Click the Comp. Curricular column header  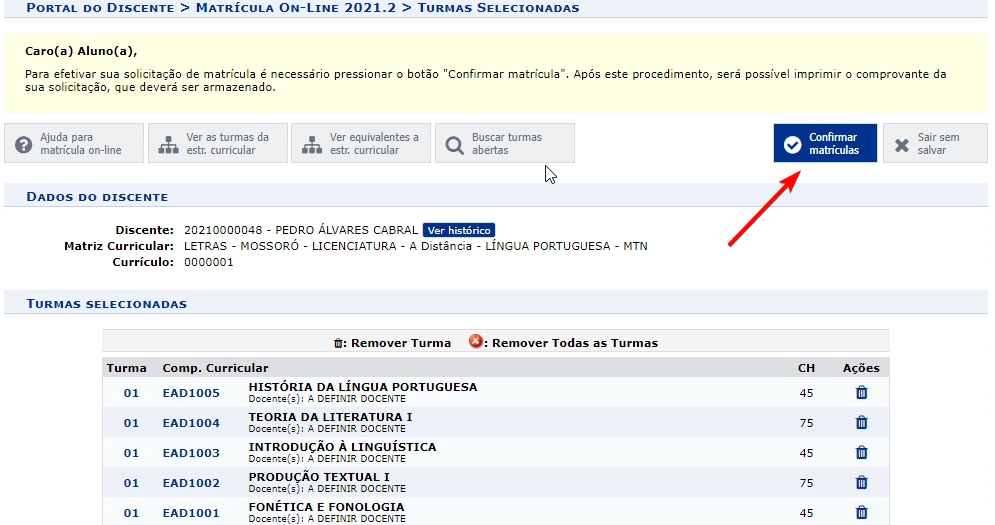[215, 368]
